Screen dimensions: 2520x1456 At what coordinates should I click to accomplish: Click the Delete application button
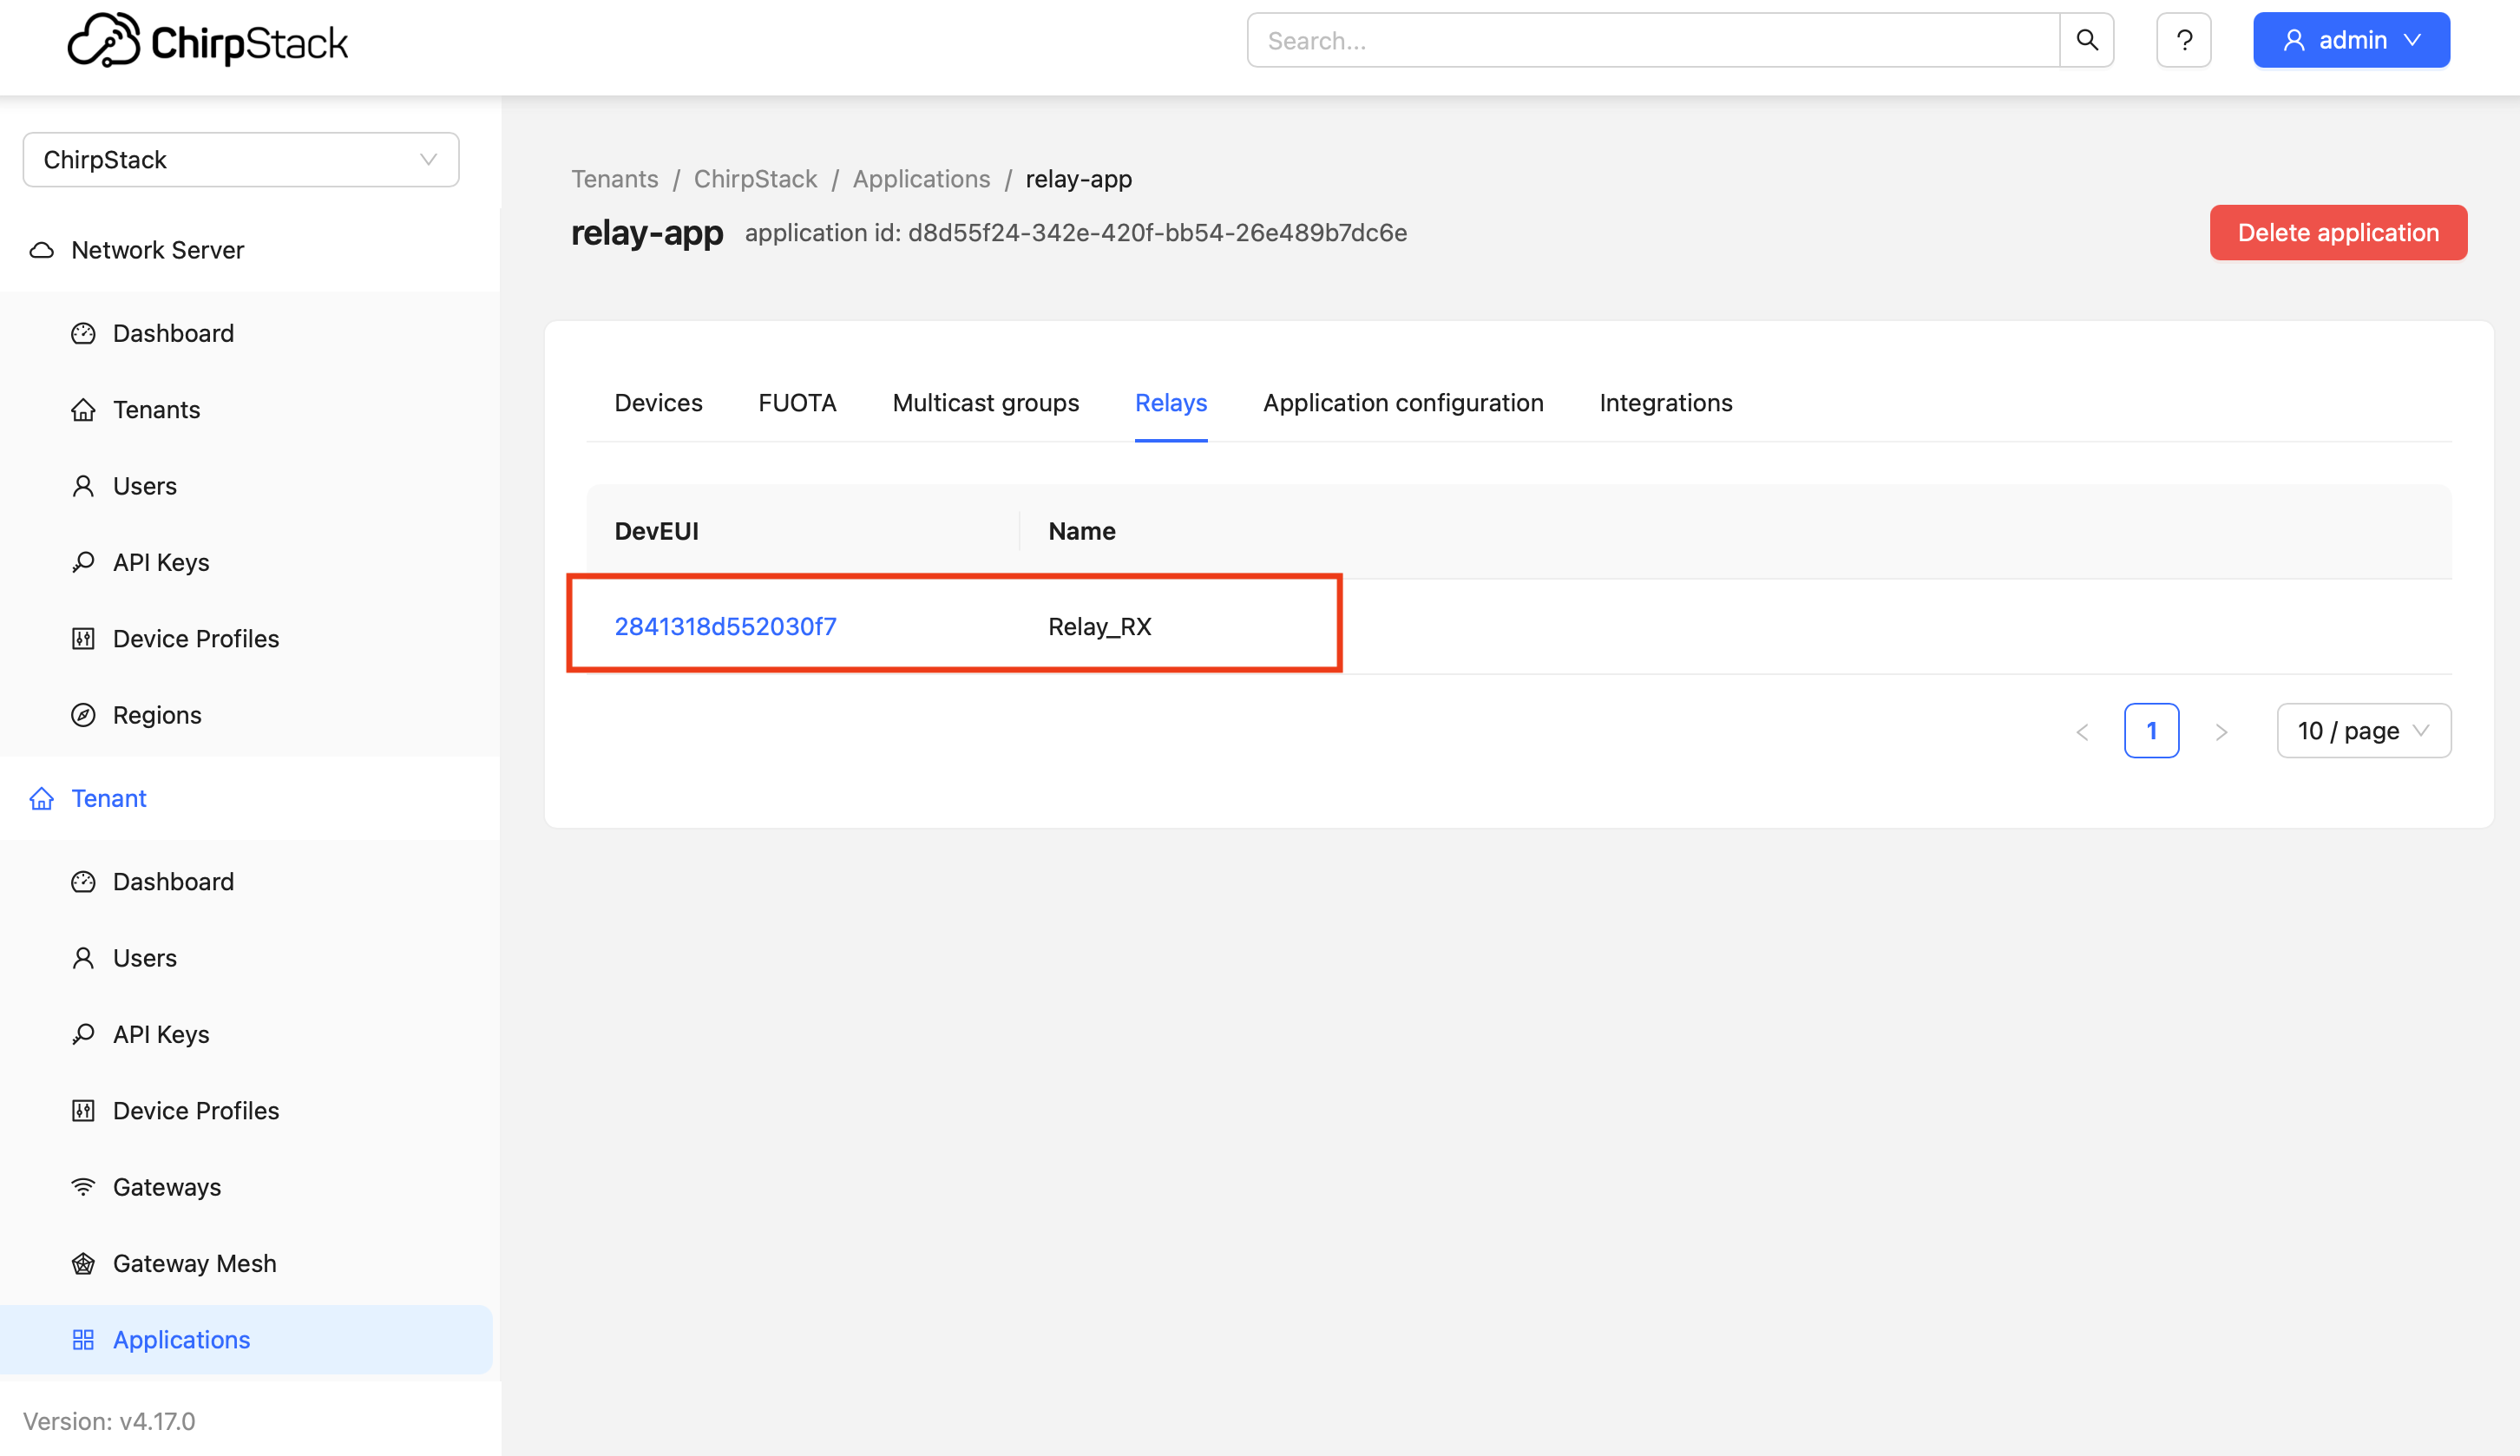[2337, 233]
